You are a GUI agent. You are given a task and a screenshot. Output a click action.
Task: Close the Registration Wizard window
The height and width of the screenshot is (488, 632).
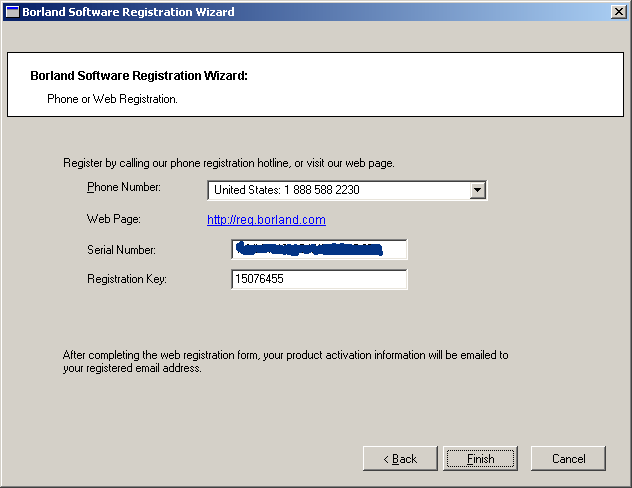click(618, 12)
